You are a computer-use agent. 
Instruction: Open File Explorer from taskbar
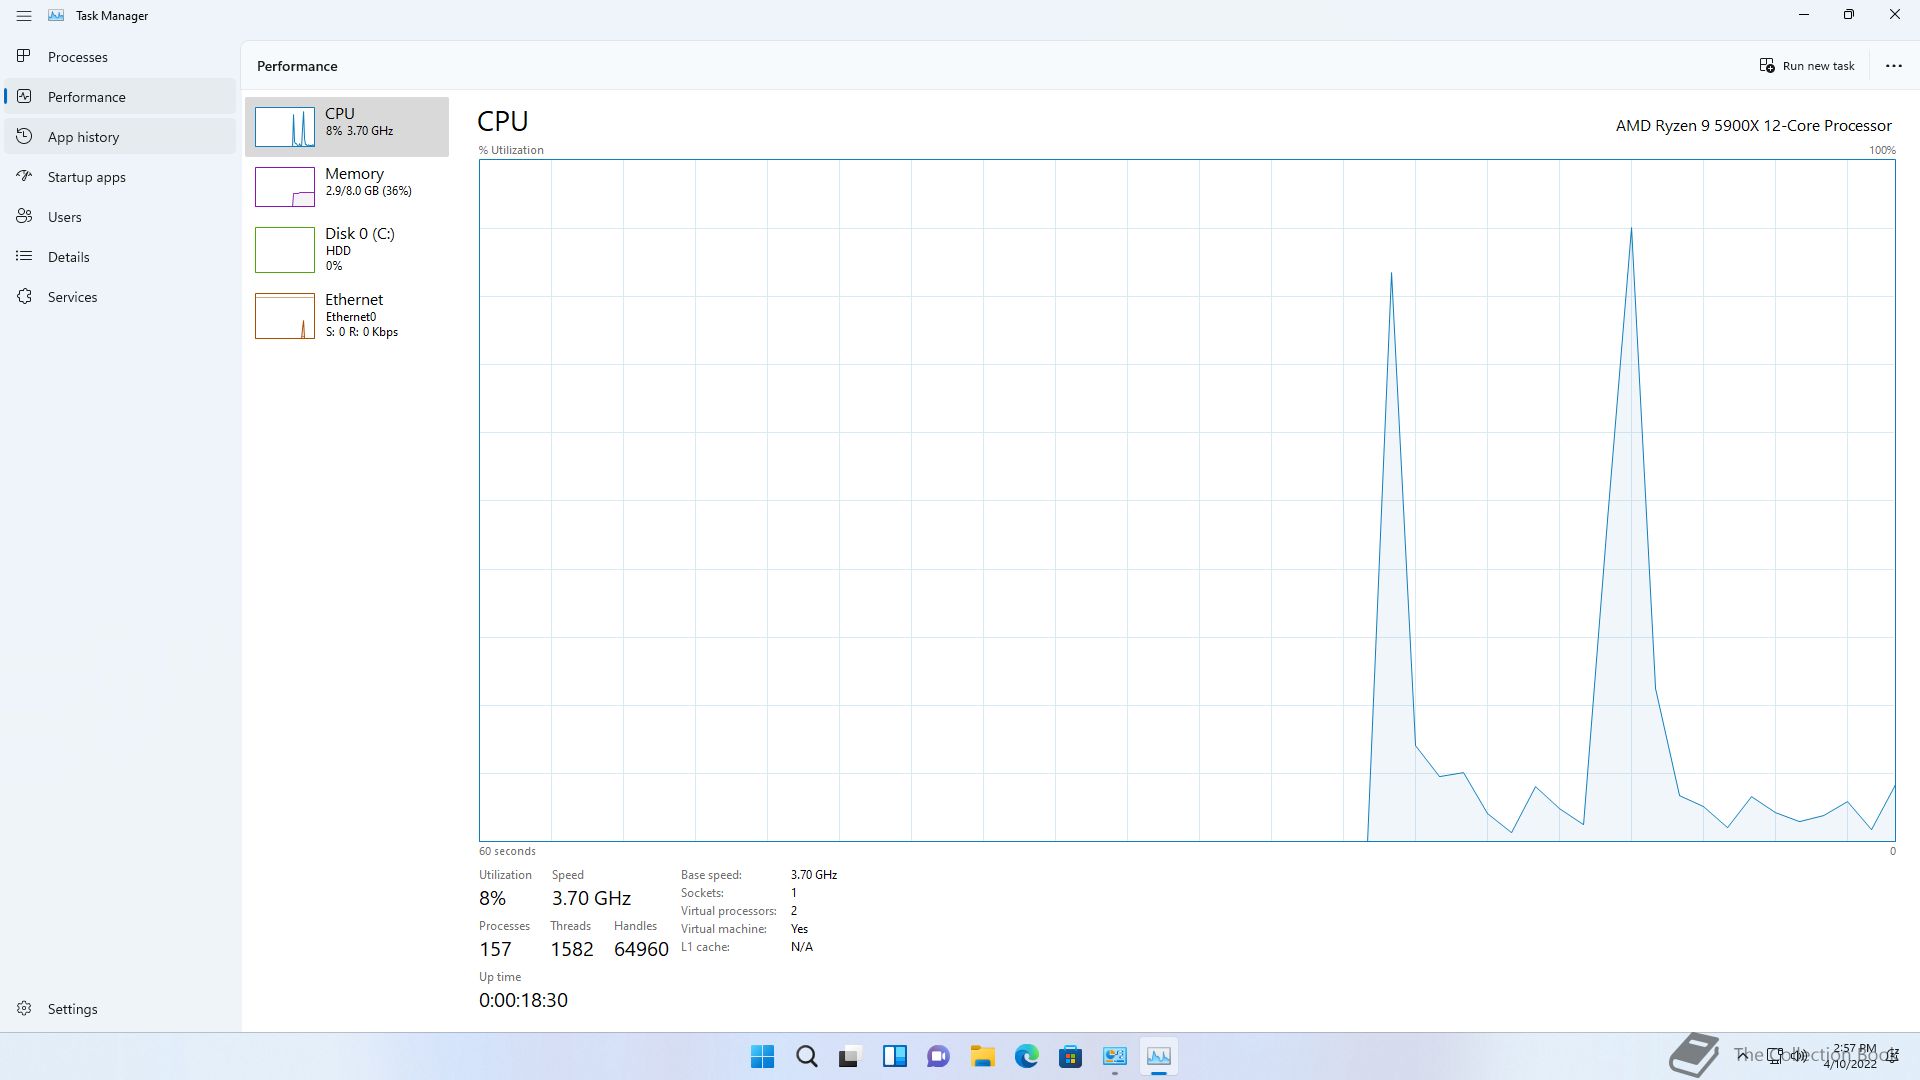click(982, 1056)
